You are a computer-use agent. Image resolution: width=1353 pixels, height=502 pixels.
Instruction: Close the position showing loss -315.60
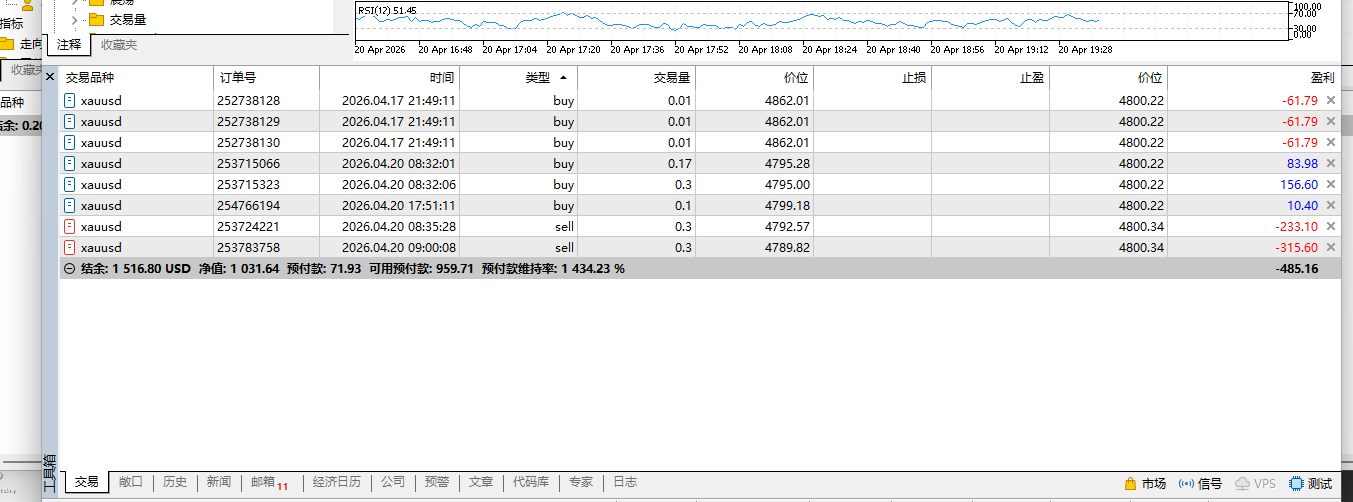point(1330,247)
